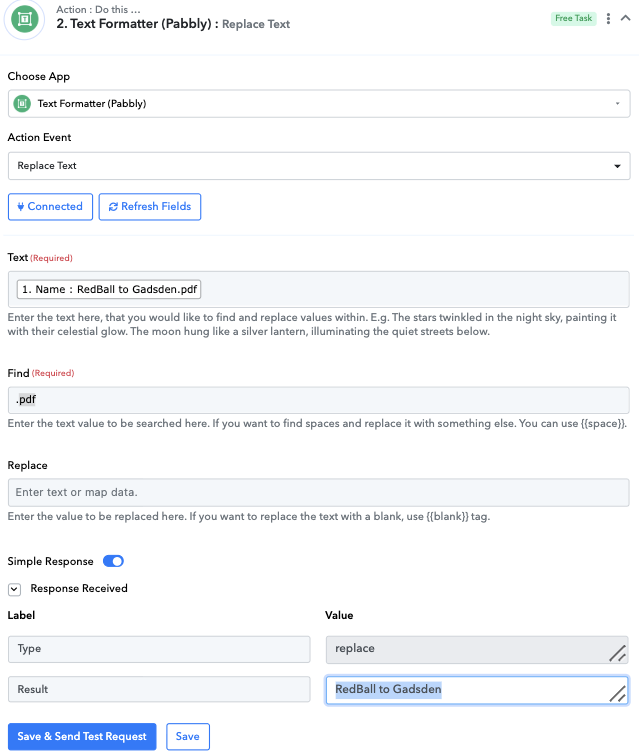Click the green Text Formatter step icon
This screenshot has height=756, width=639.
click(25, 19)
